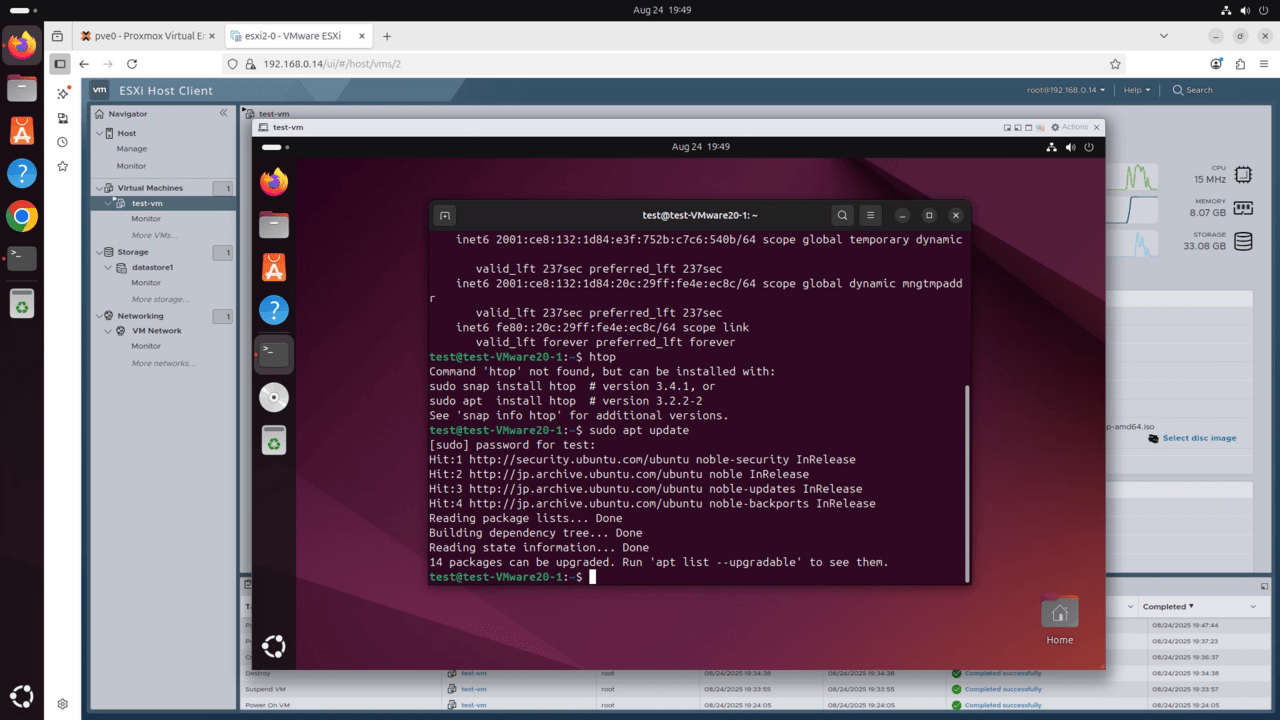Open Files in the test-vm dock
The image size is (1280, 720).
(x=274, y=225)
